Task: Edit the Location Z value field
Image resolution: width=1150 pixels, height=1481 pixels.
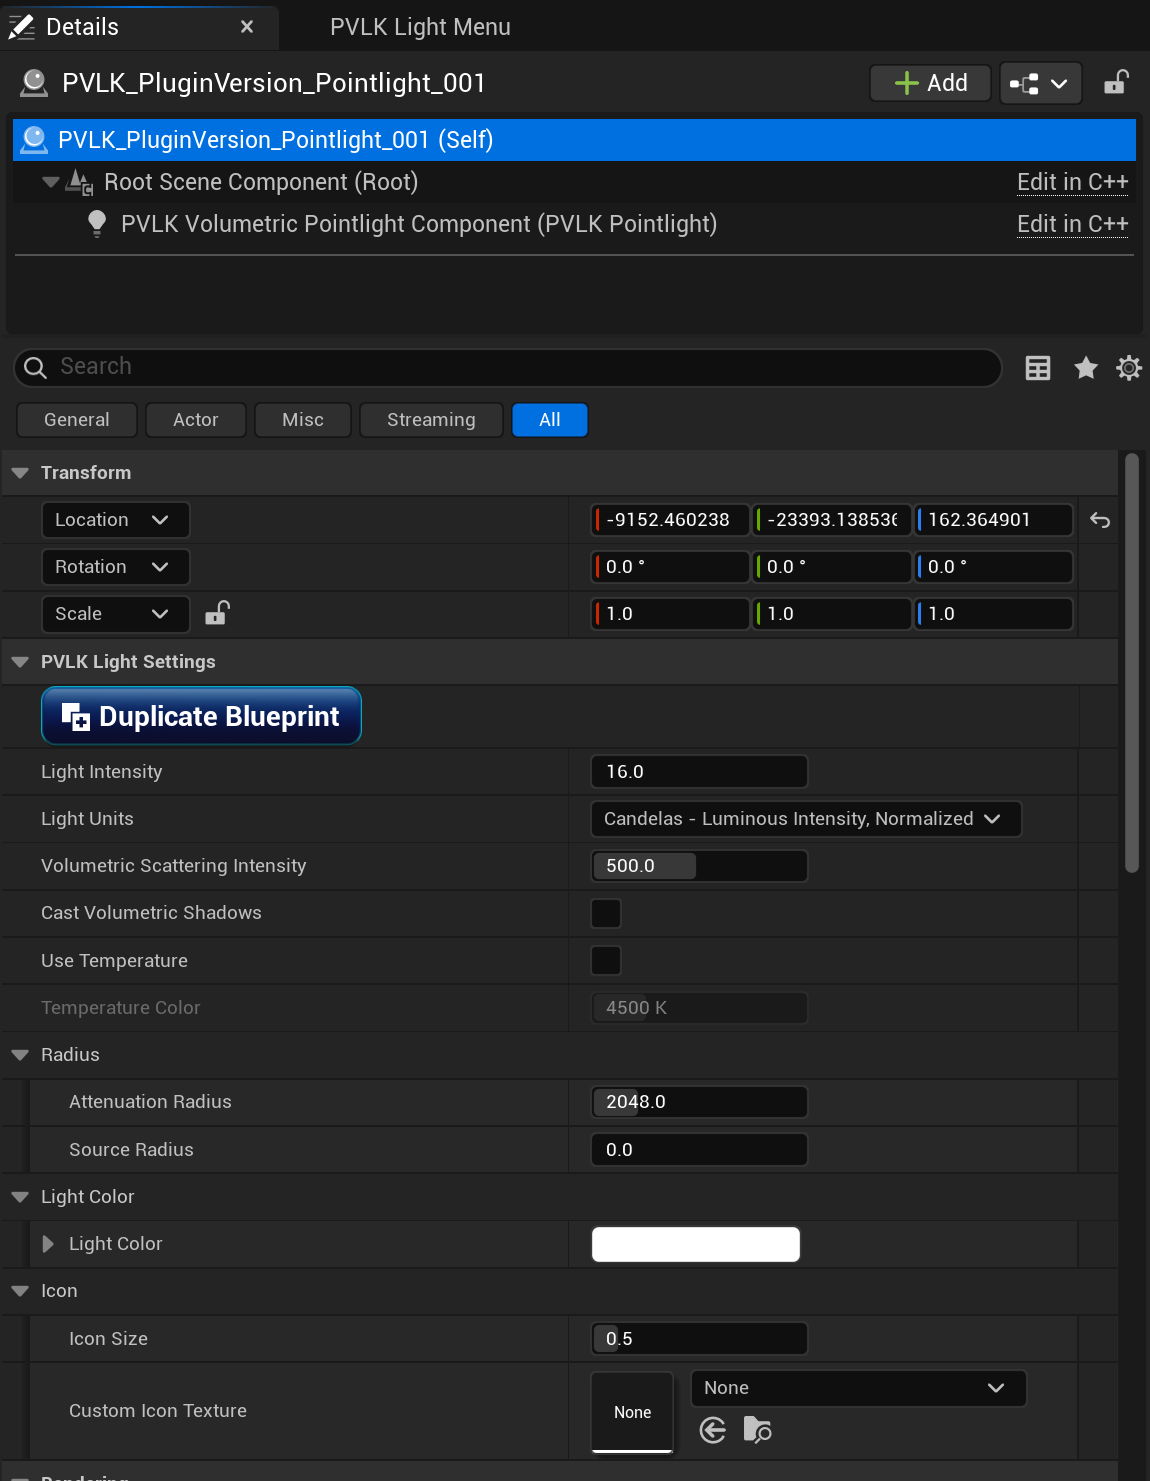Action: (x=994, y=520)
